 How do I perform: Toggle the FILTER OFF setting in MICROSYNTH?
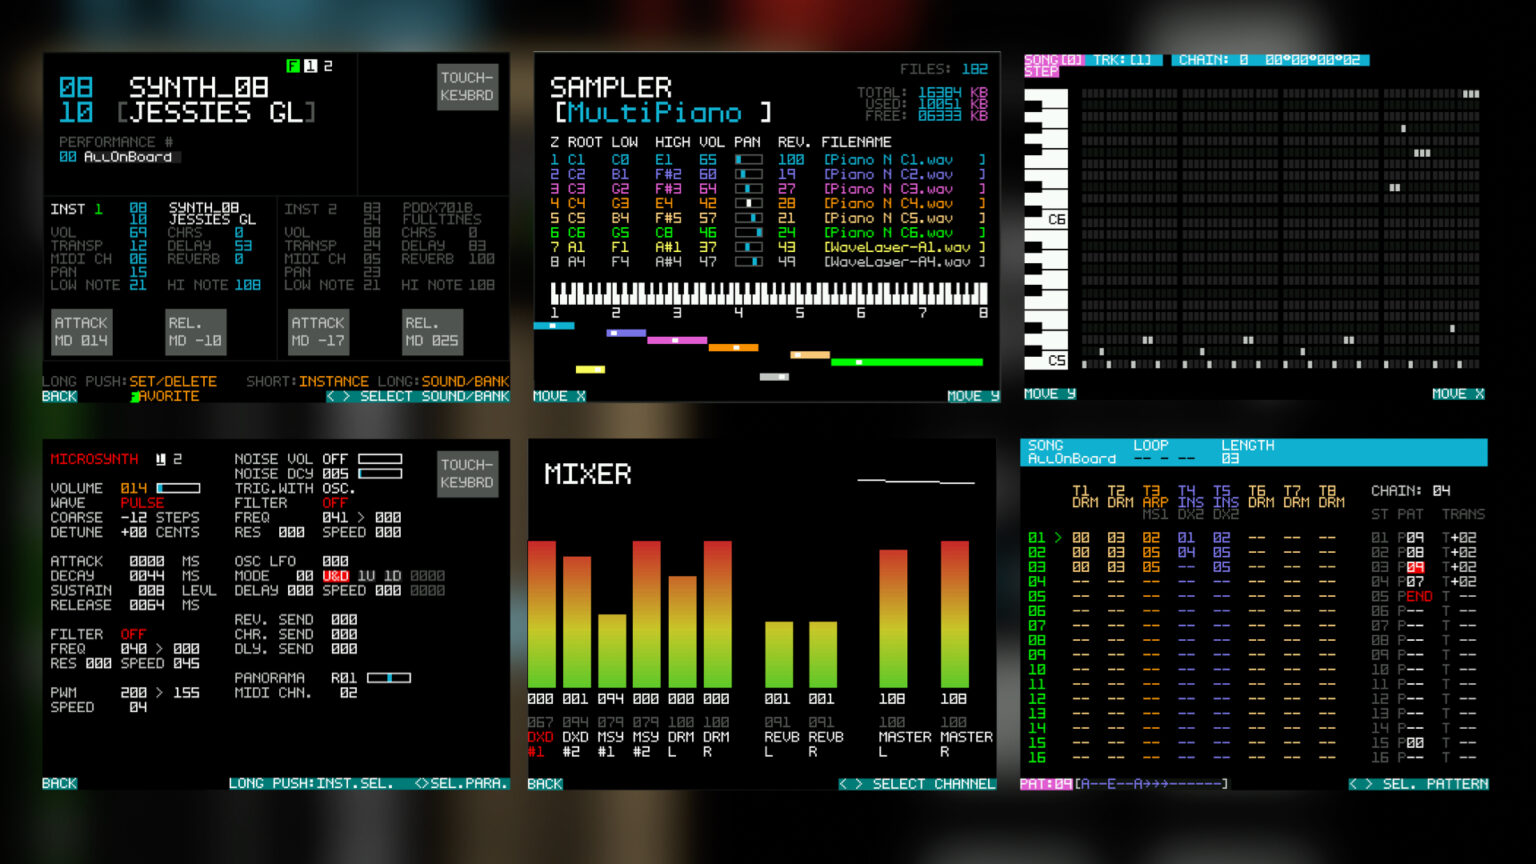pos(131,634)
